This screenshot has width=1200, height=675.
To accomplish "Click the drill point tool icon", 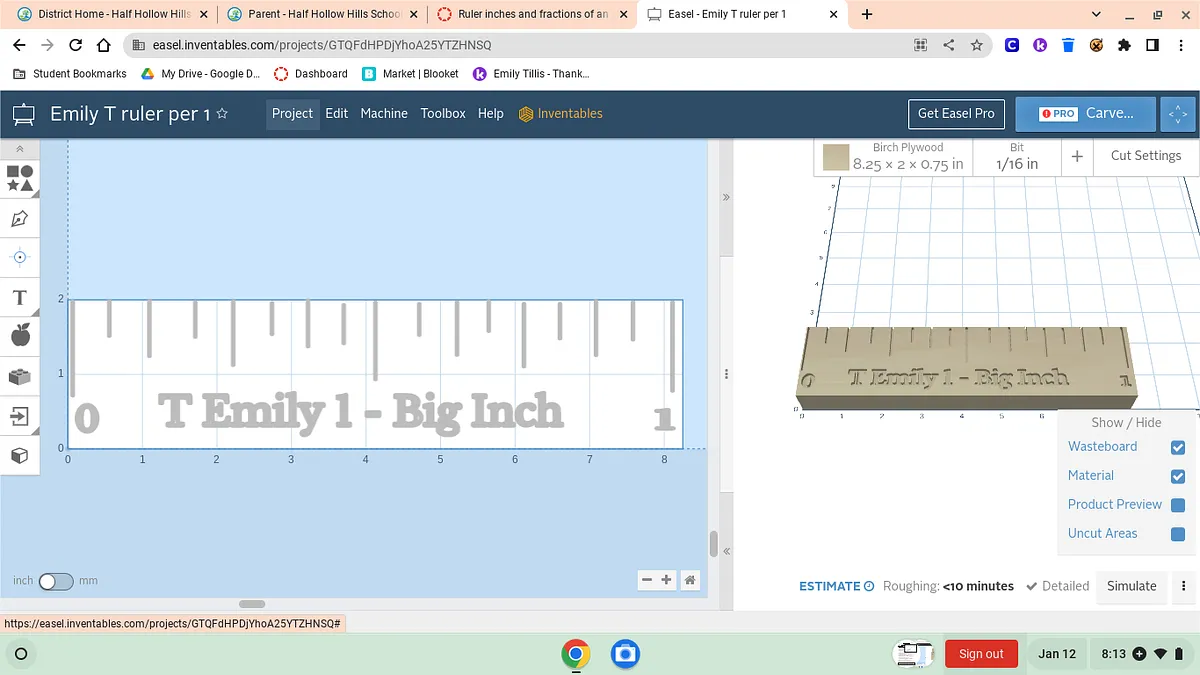I will (x=19, y=257).
